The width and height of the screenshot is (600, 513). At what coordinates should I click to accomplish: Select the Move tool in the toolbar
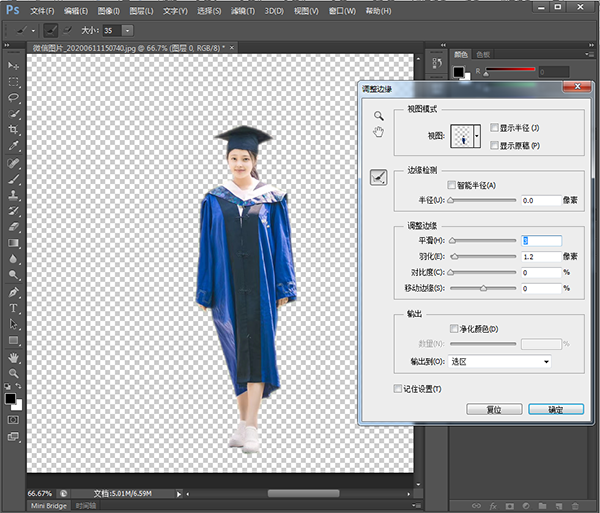coord(14,65)
